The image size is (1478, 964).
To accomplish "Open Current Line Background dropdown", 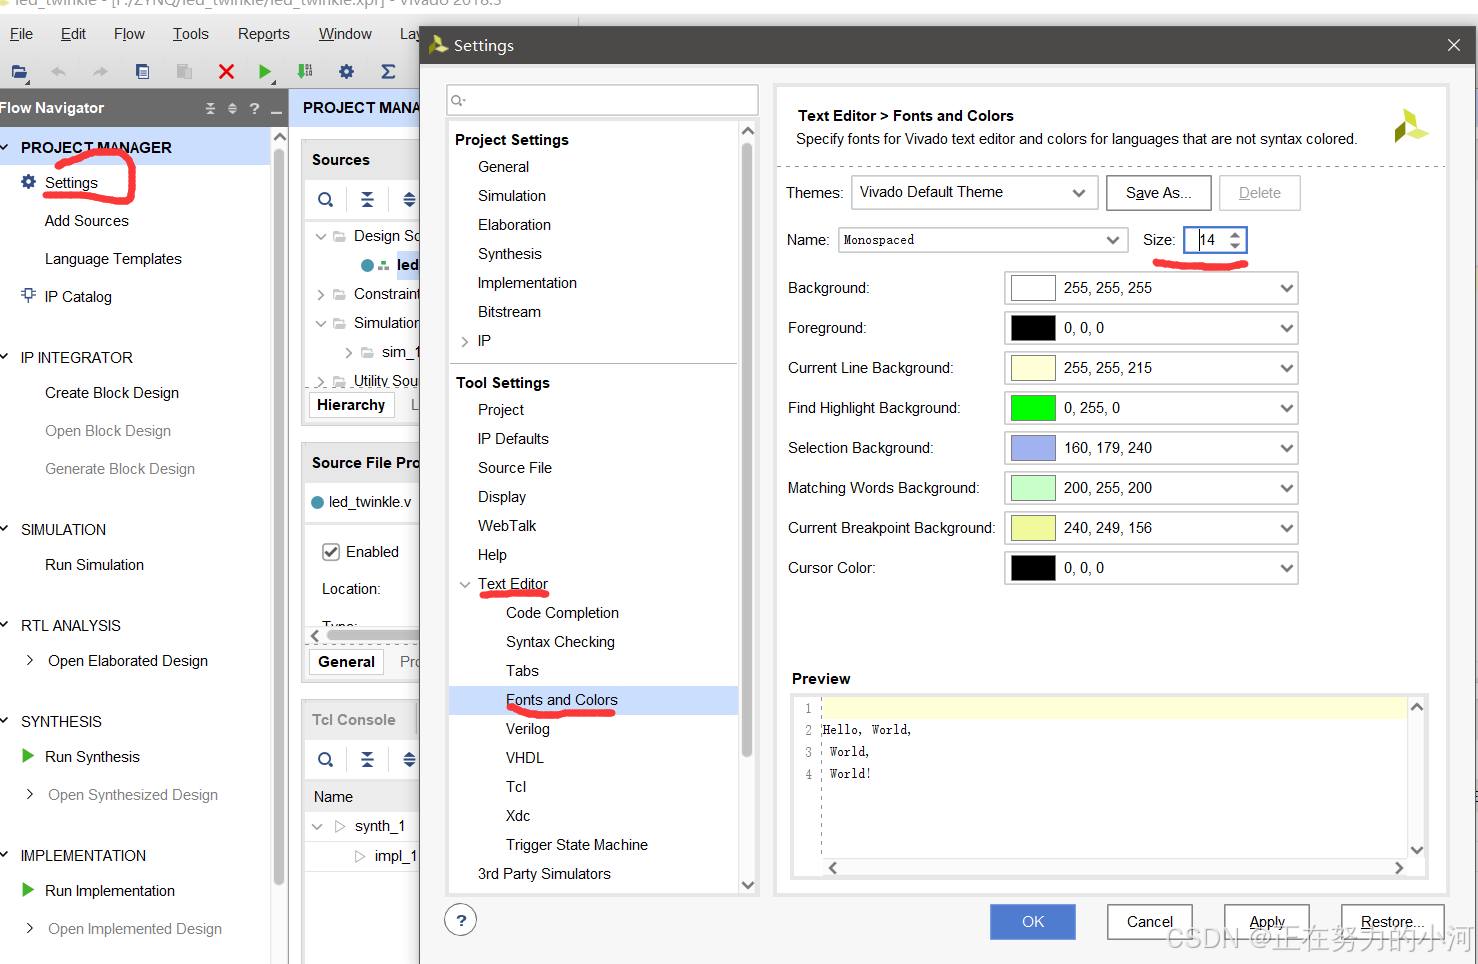I will (1286, 368).
